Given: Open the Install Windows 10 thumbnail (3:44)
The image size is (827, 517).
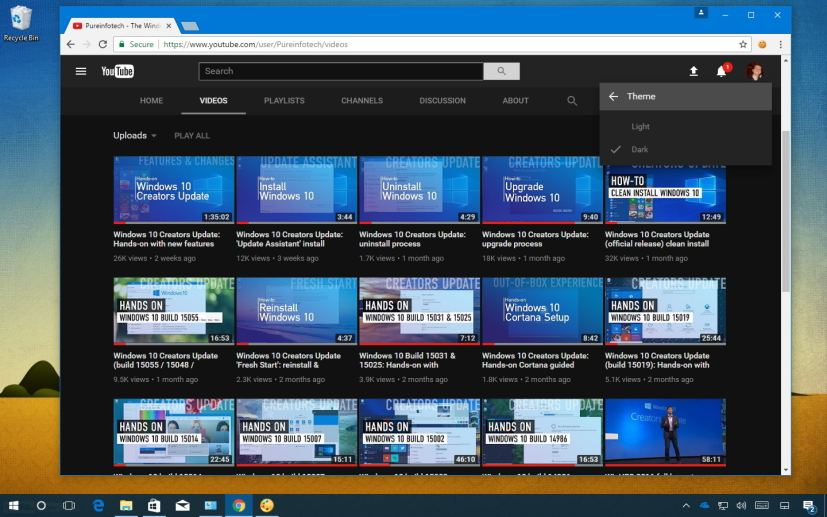Looking at the screenshot, I should point(296,190).
